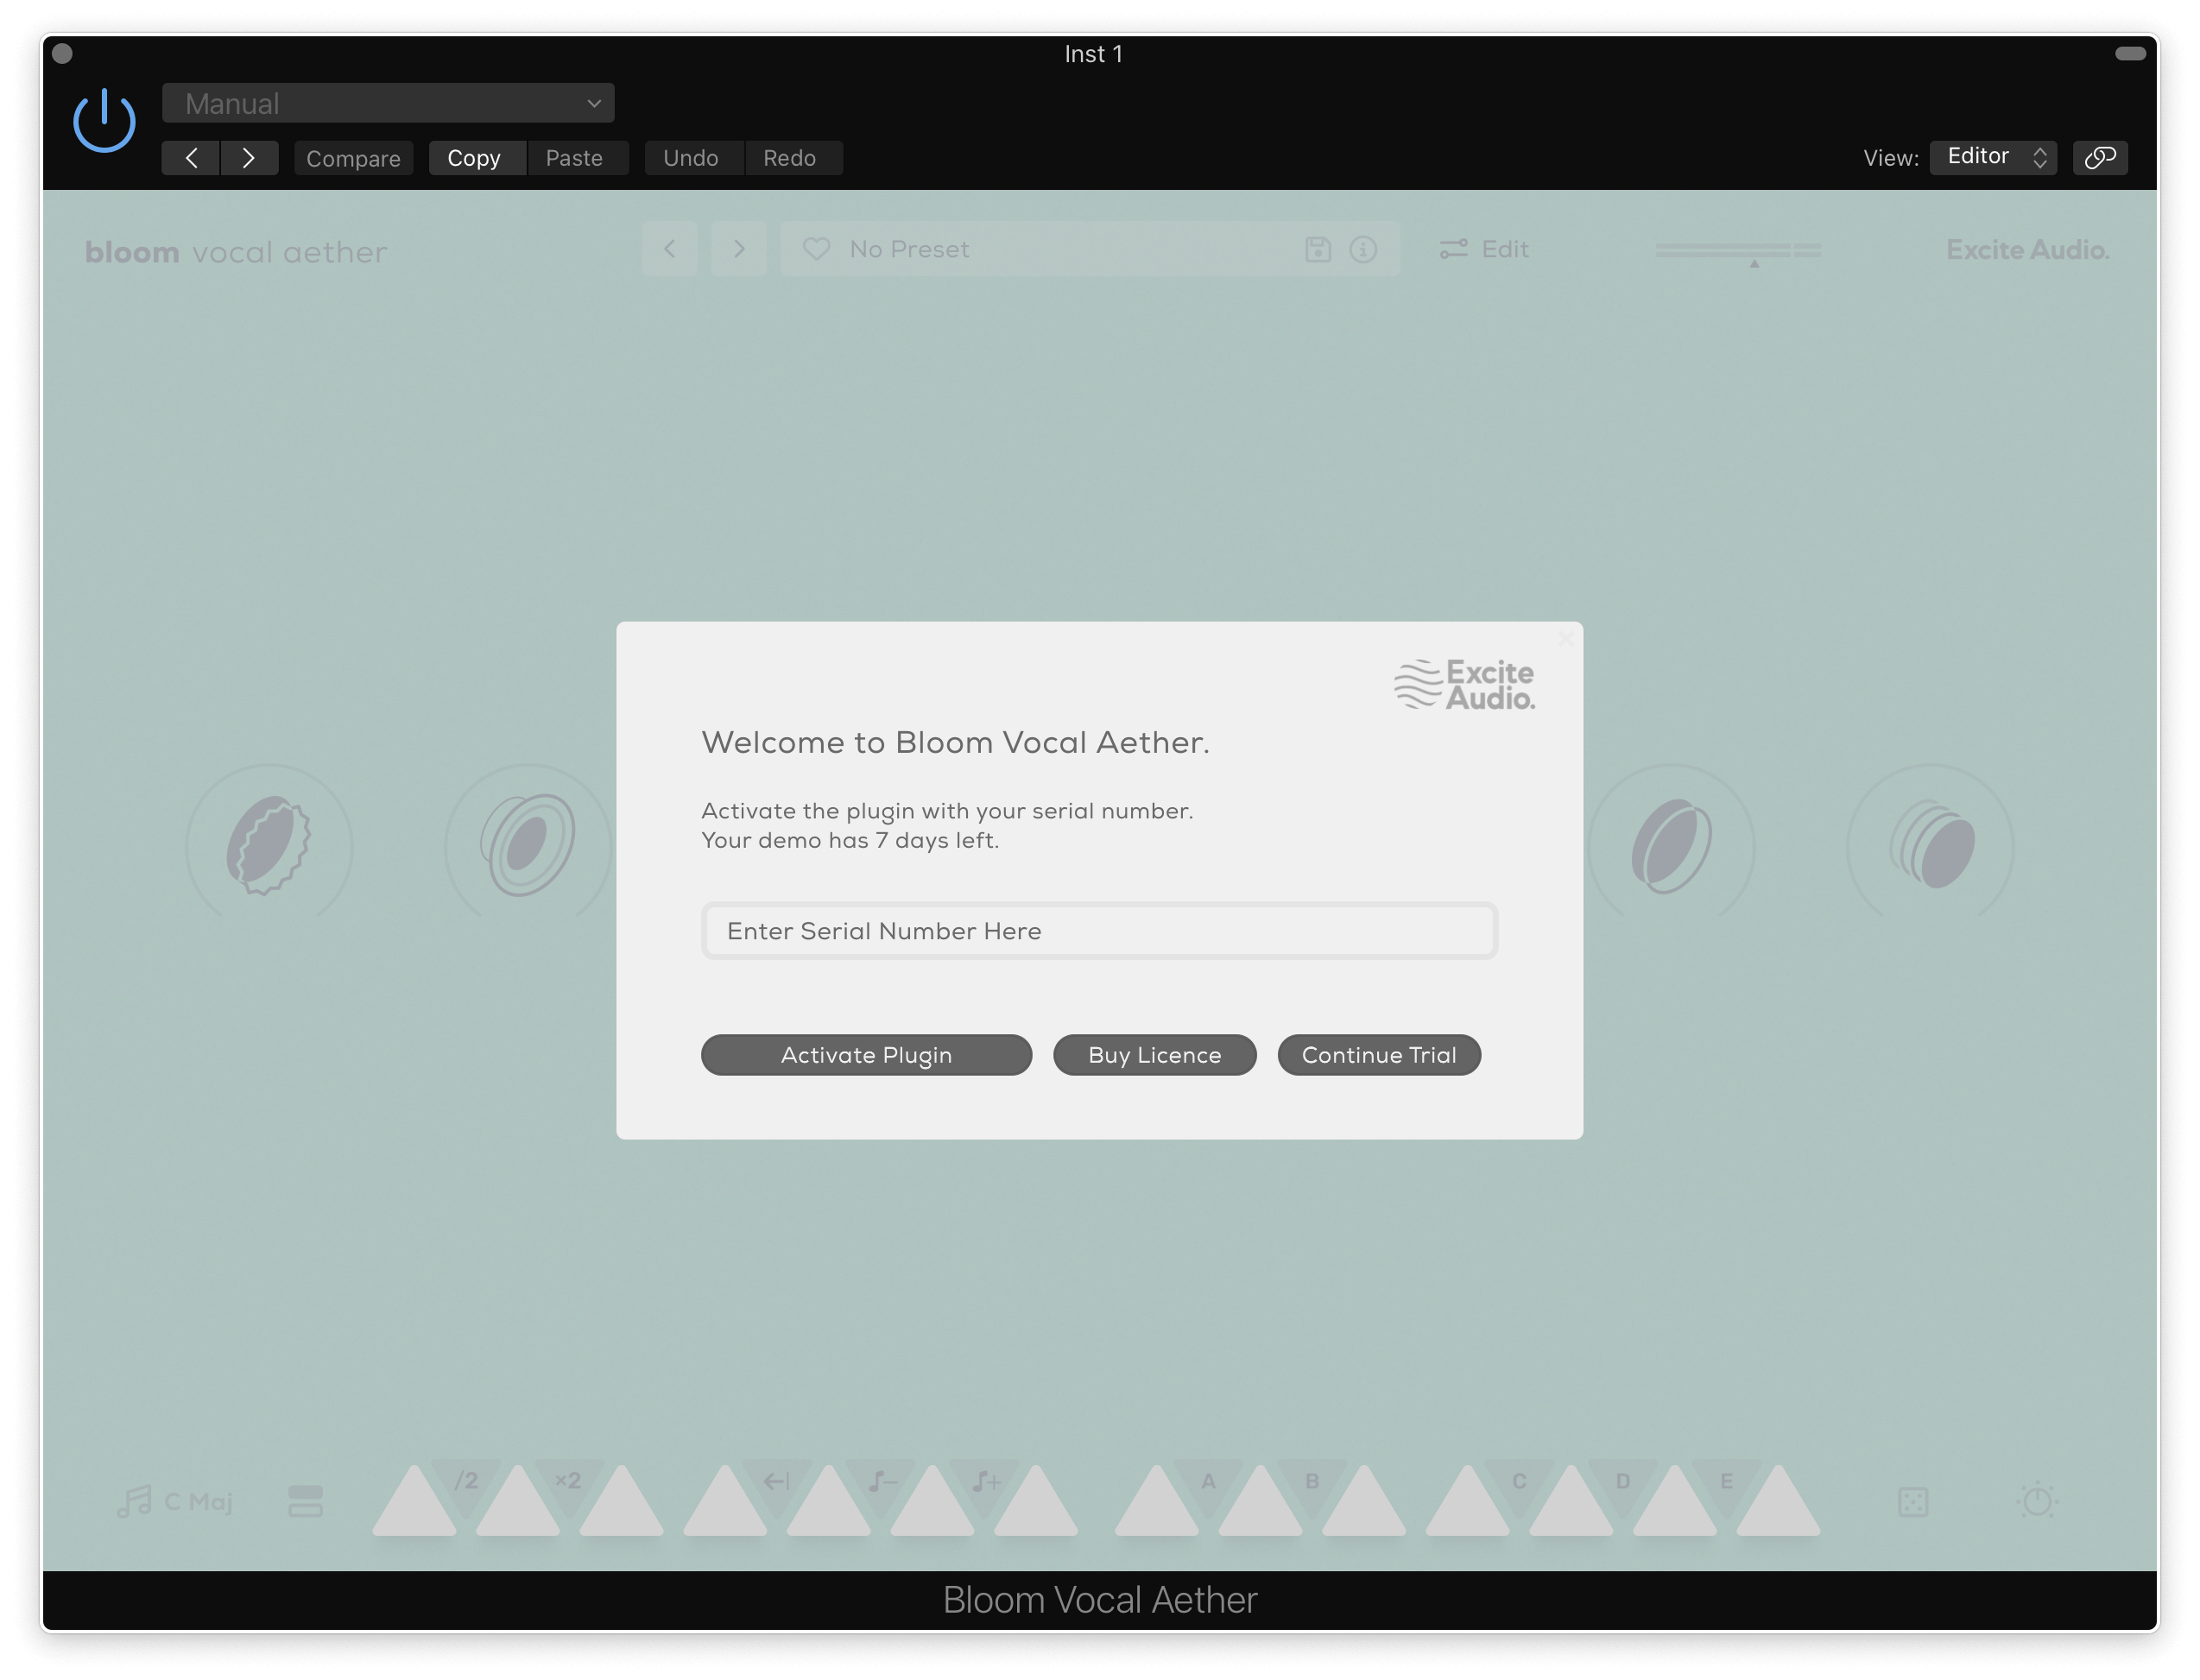2200x1680 pixels.
Task: Click the serial number input field
Action: point(1099,931)
